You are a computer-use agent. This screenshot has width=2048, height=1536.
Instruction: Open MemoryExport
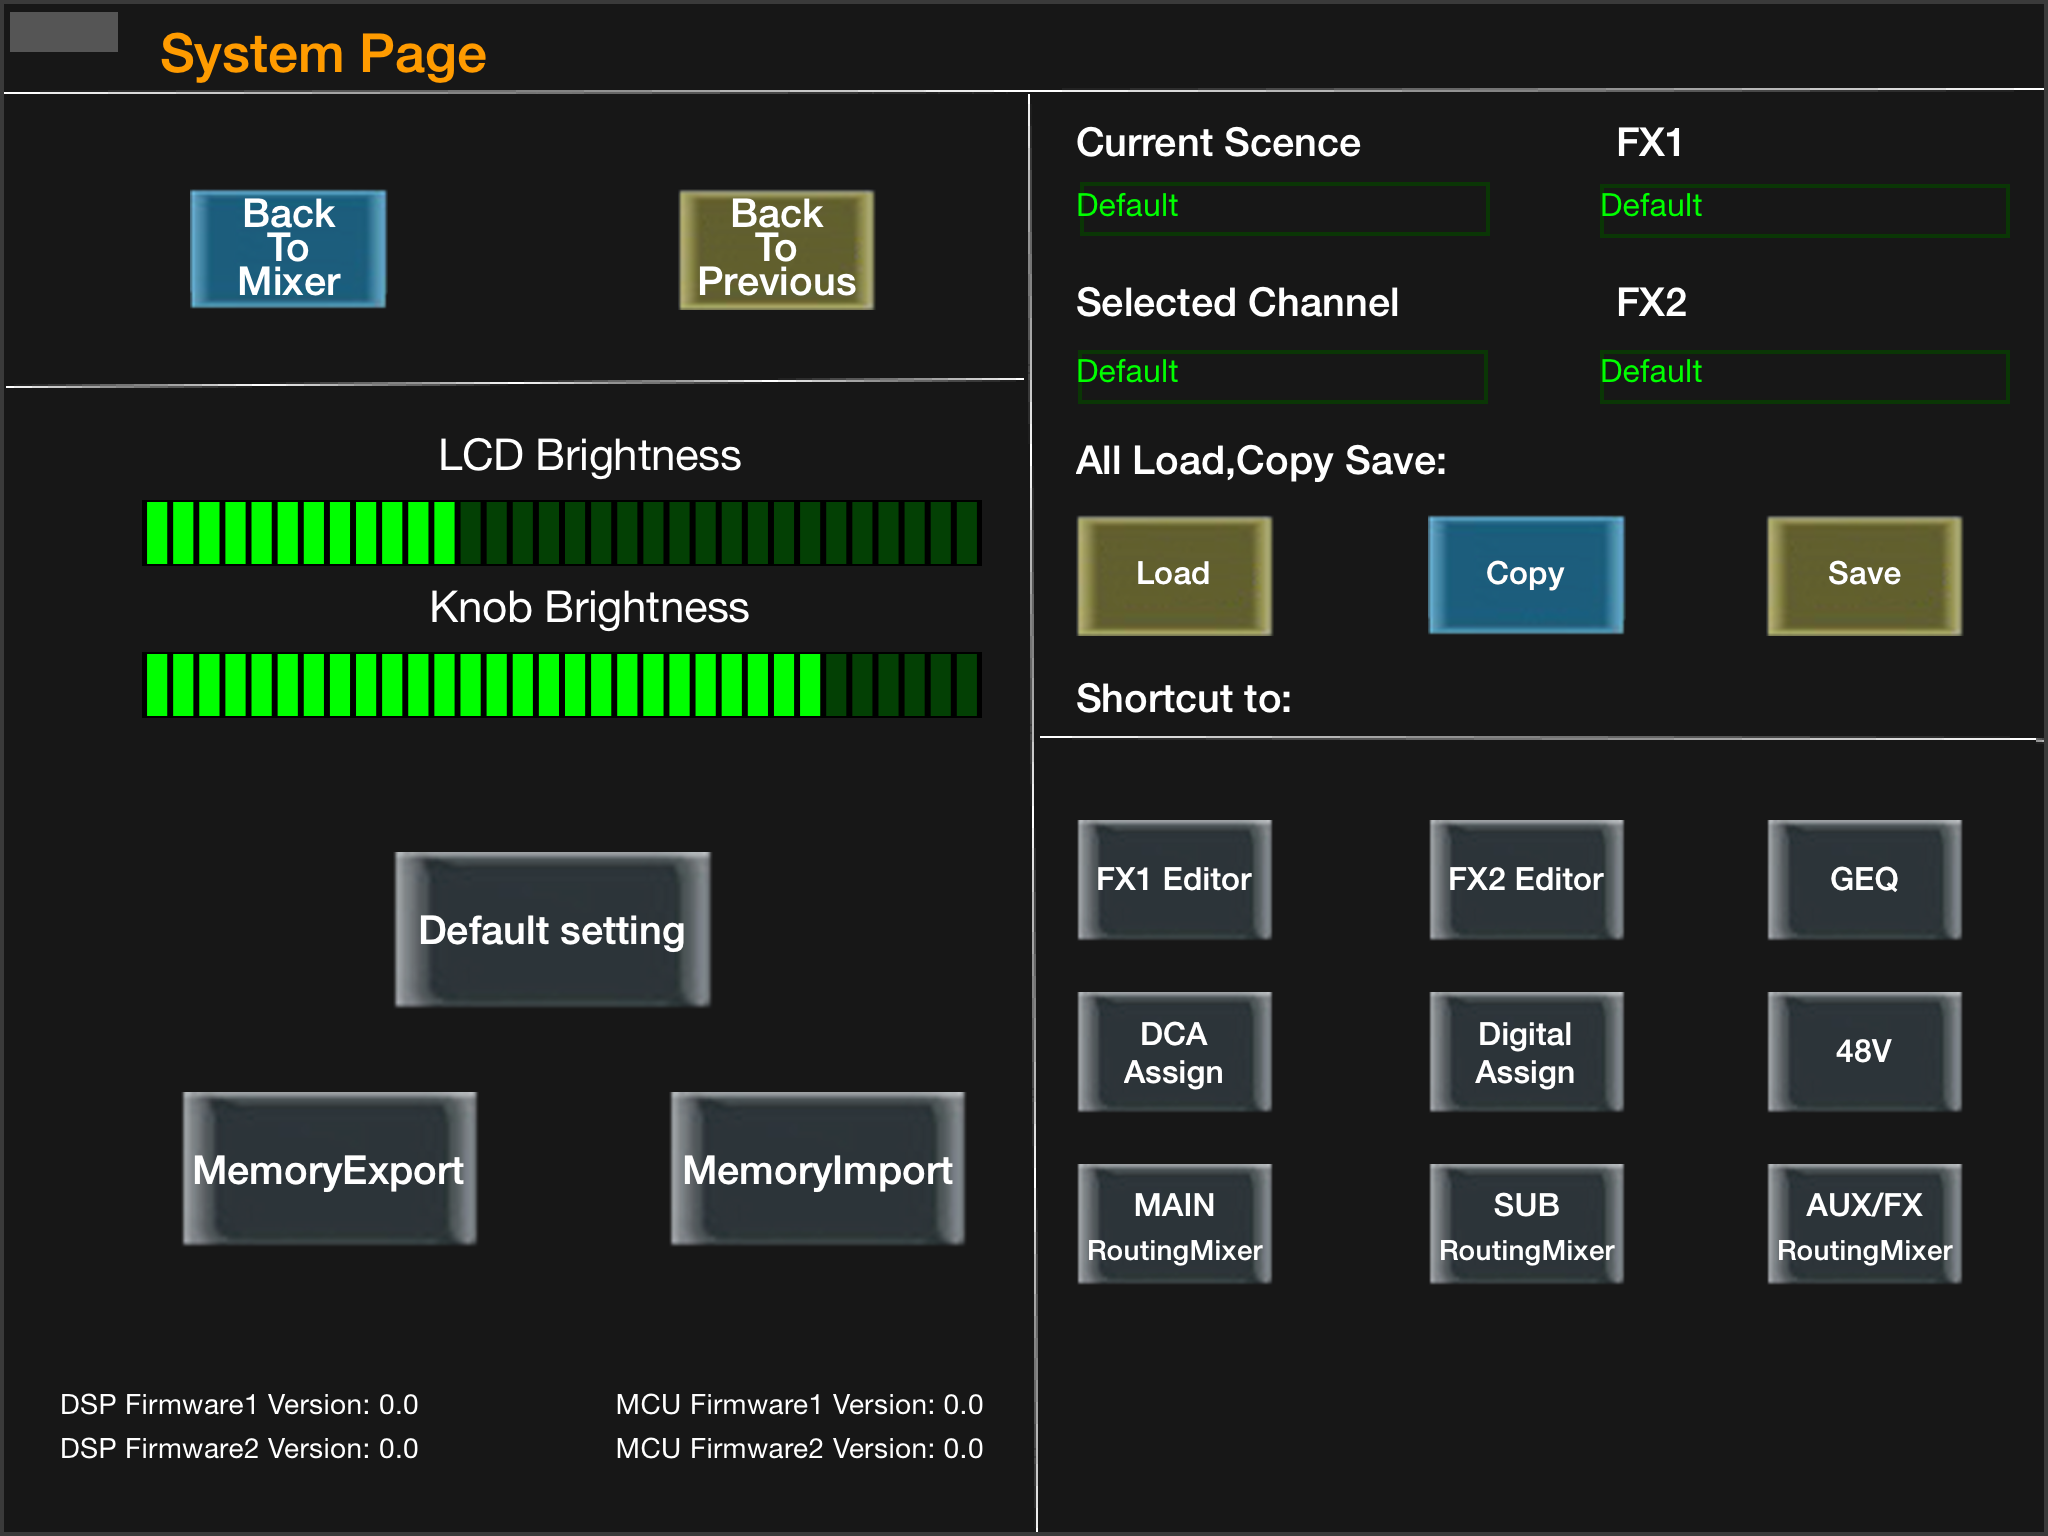pos(329,1169)
